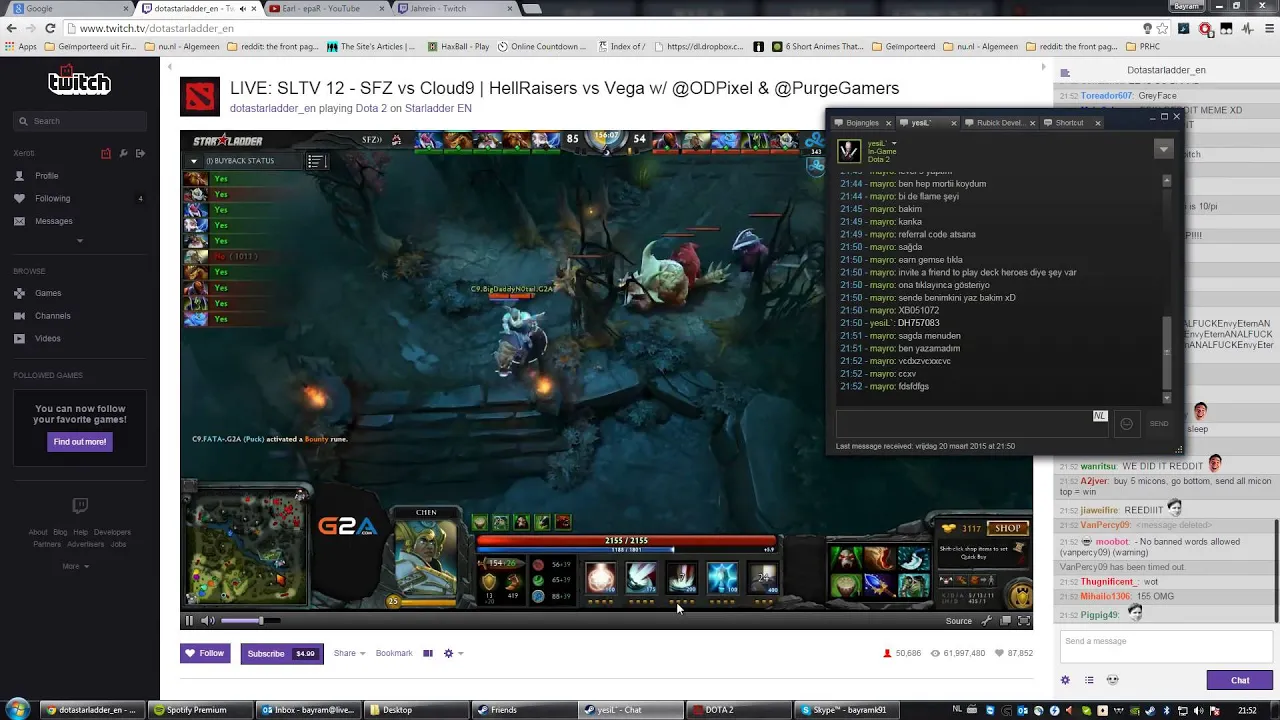
Task: Open chat settings gear icon
Action: point(1065,680)
